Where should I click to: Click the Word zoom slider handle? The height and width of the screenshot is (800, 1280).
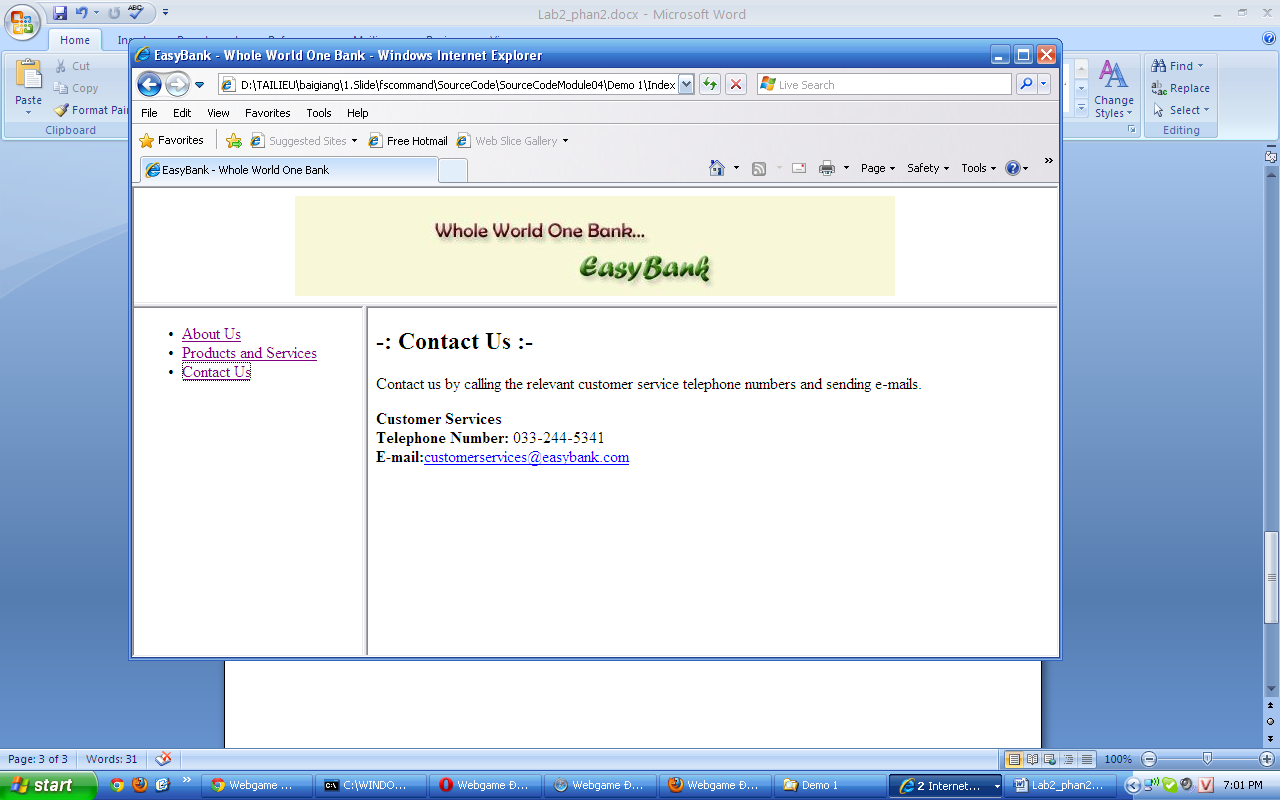(1207, 759)
